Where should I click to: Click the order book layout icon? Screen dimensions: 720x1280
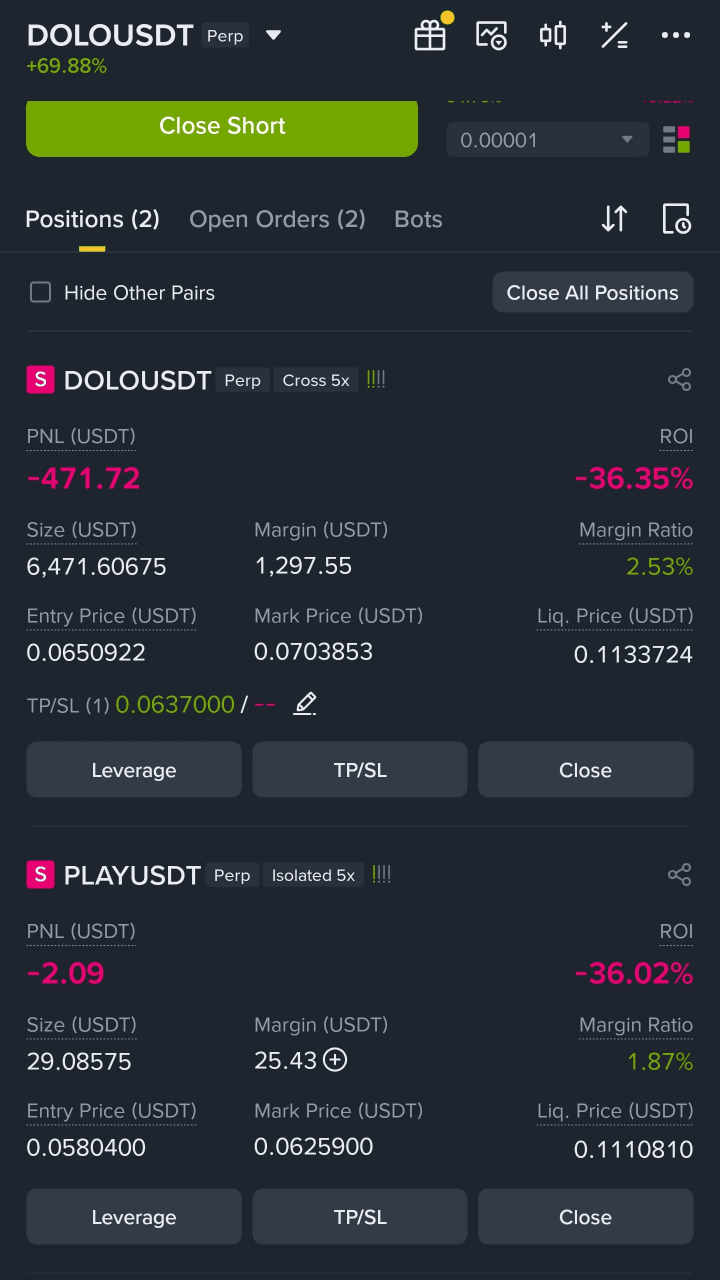[677, 140]
